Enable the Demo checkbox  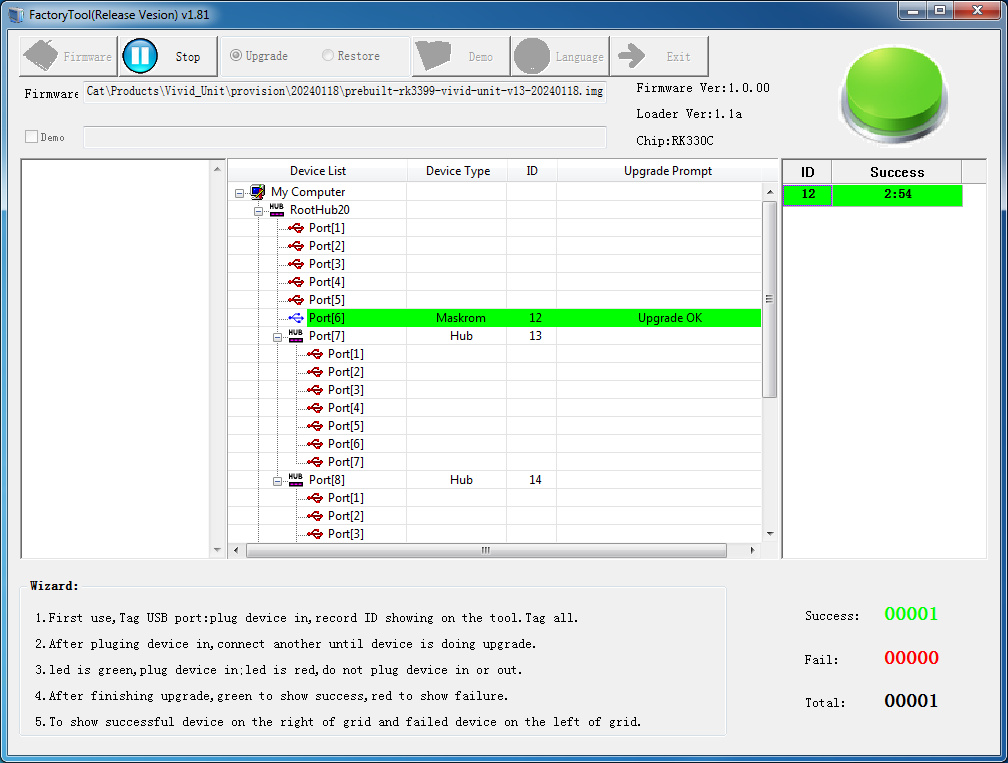[31, 137]
